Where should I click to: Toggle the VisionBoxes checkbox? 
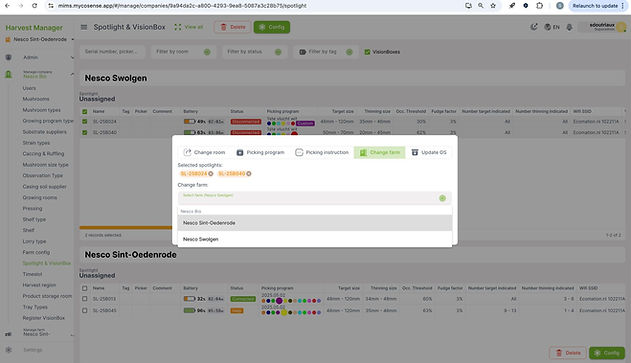pyautogui.click(x=367, y=52)
